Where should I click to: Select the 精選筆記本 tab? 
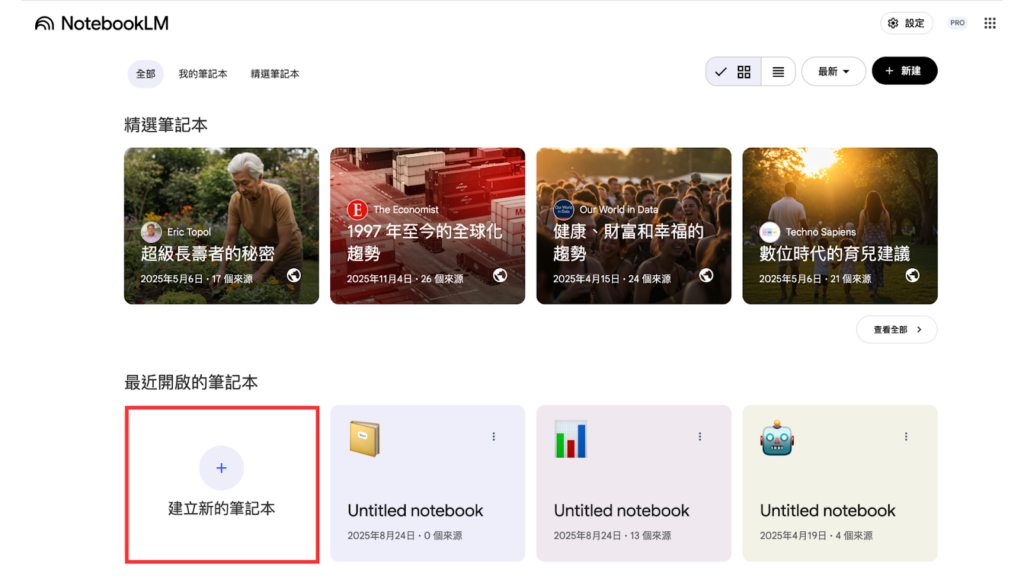coord(275,74)
